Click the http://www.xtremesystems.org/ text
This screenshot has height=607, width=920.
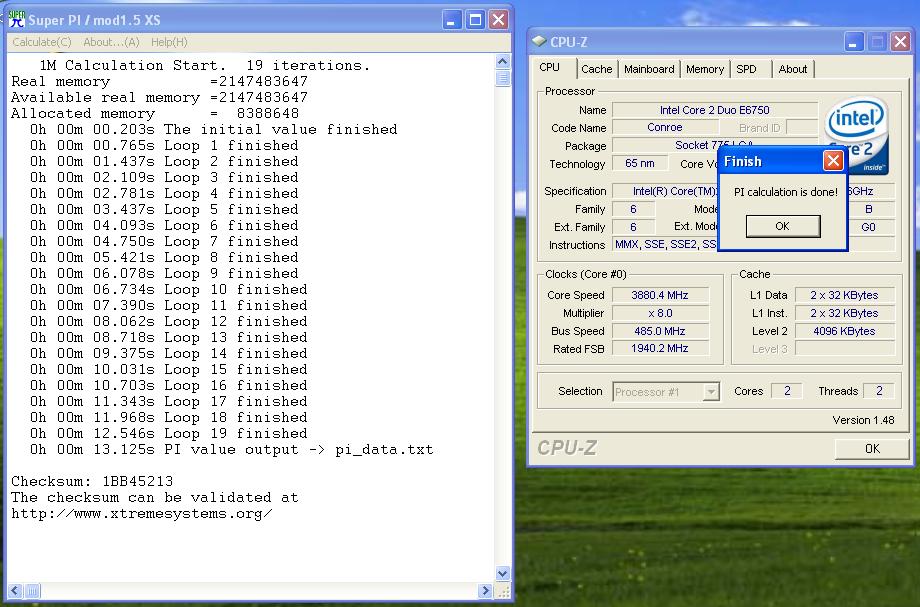141,514
